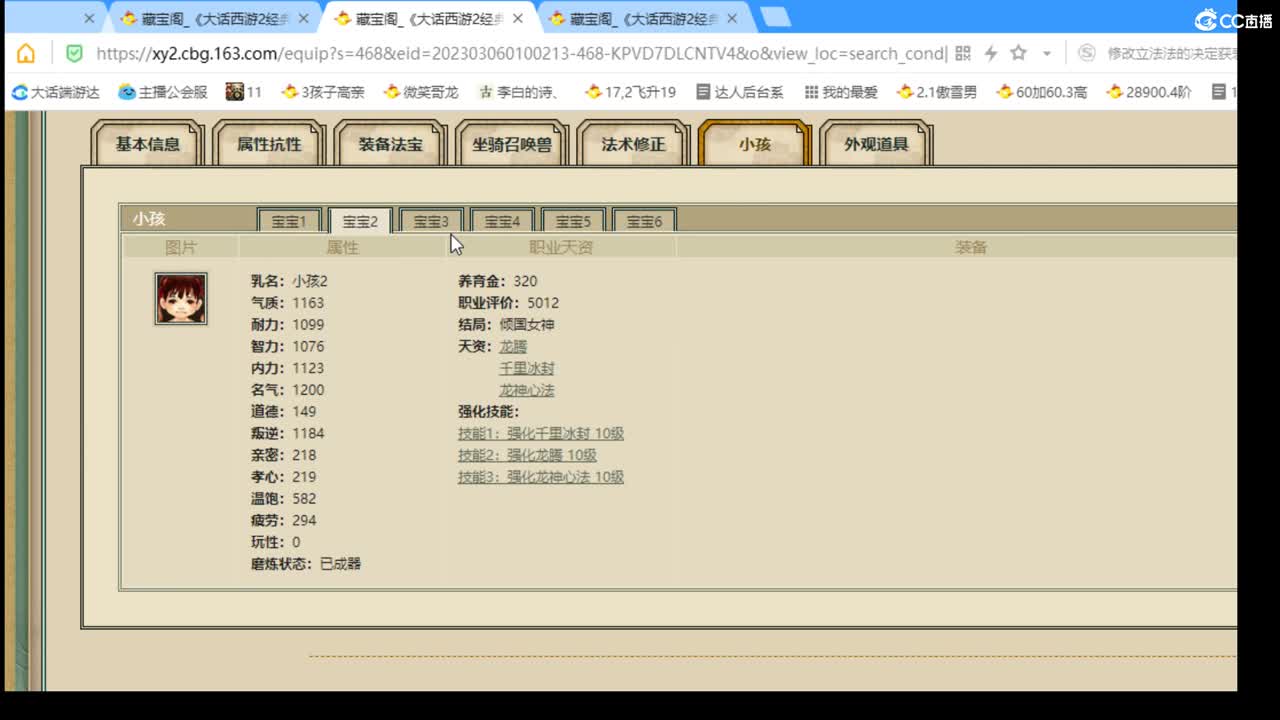Open the 外观道具 tab

point(876,144)
